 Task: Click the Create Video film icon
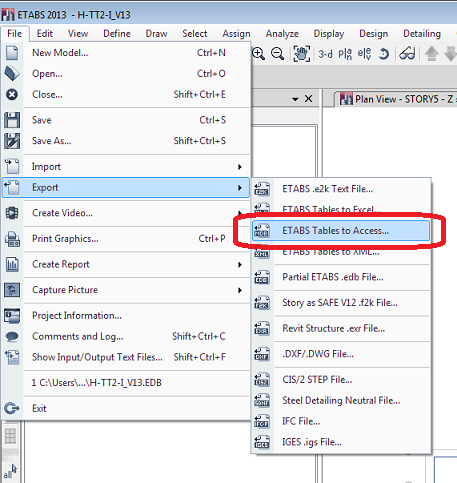click(12, 213)
